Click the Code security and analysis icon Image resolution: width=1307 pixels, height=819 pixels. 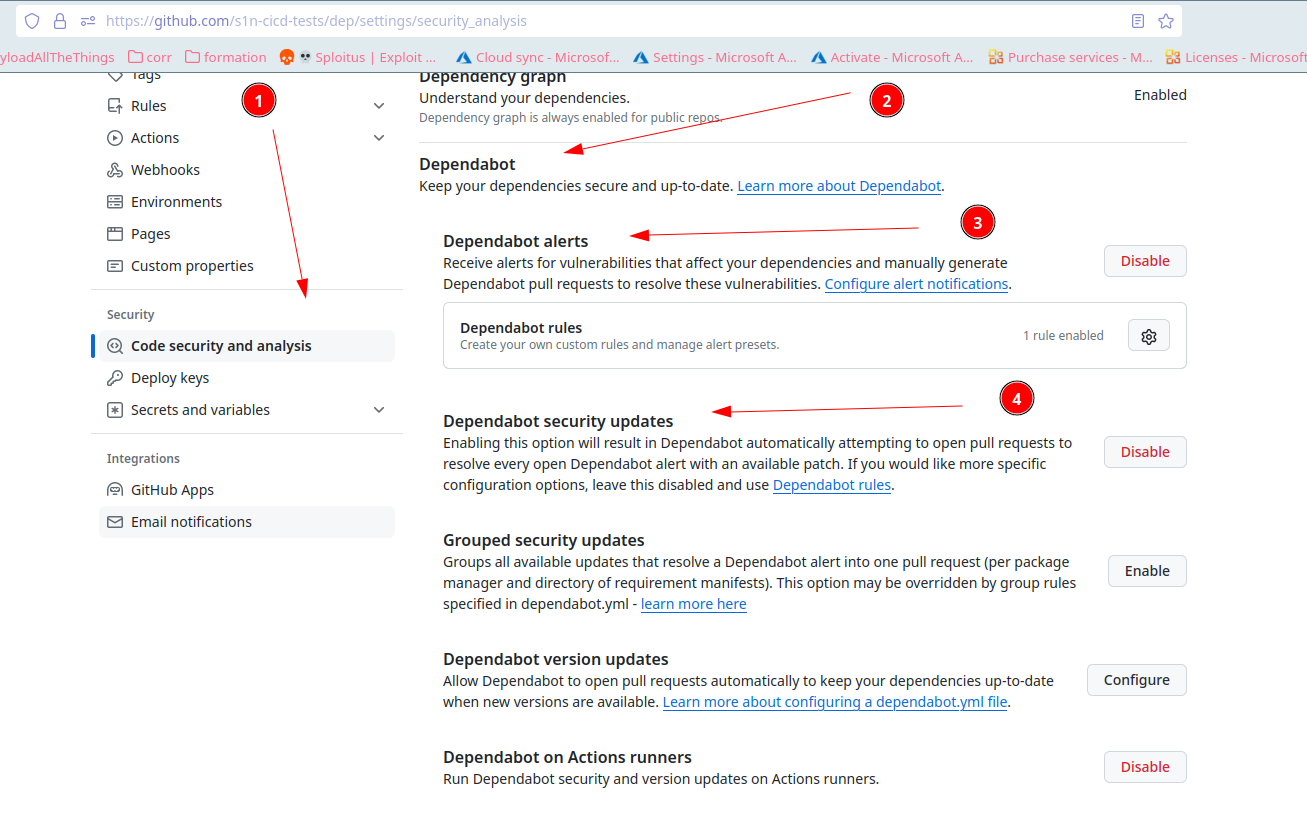(115, 346)
